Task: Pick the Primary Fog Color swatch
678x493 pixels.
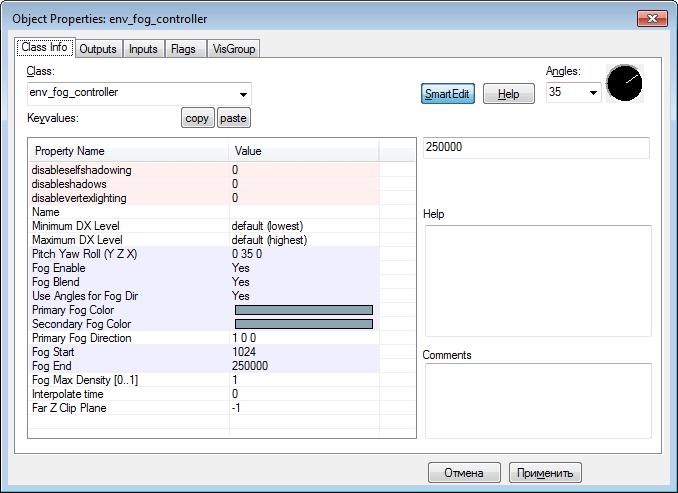Action: pyautogui.click(x=303, y=310)
